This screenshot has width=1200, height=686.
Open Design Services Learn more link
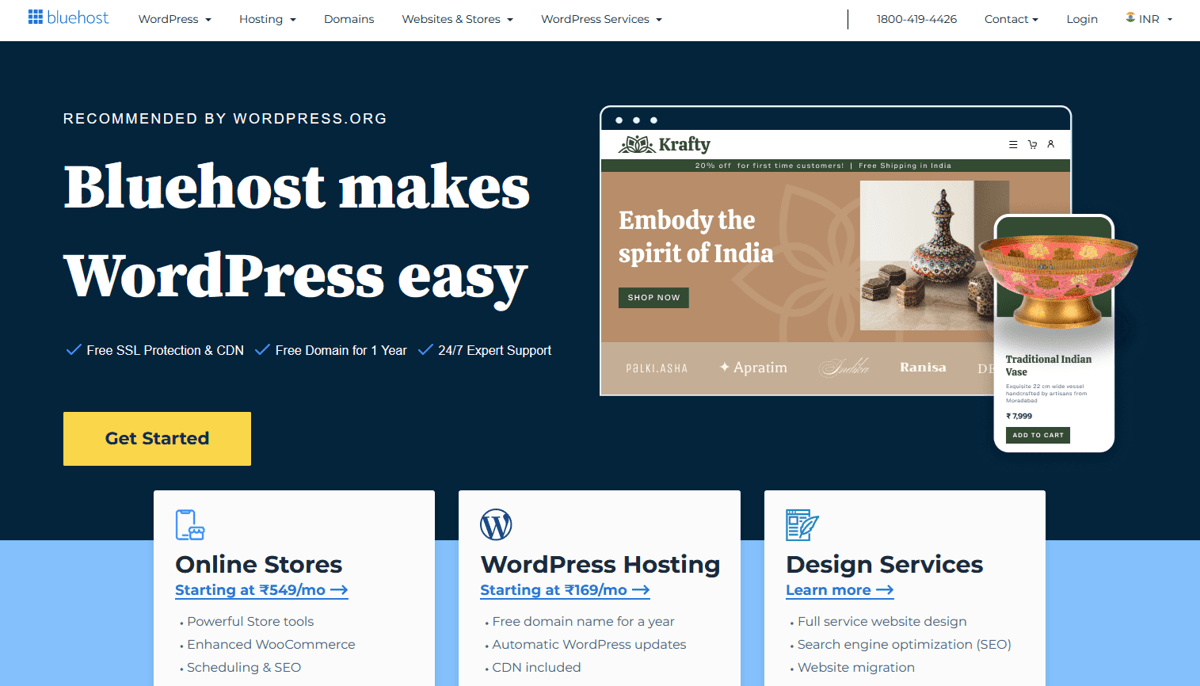click(840, 590)
